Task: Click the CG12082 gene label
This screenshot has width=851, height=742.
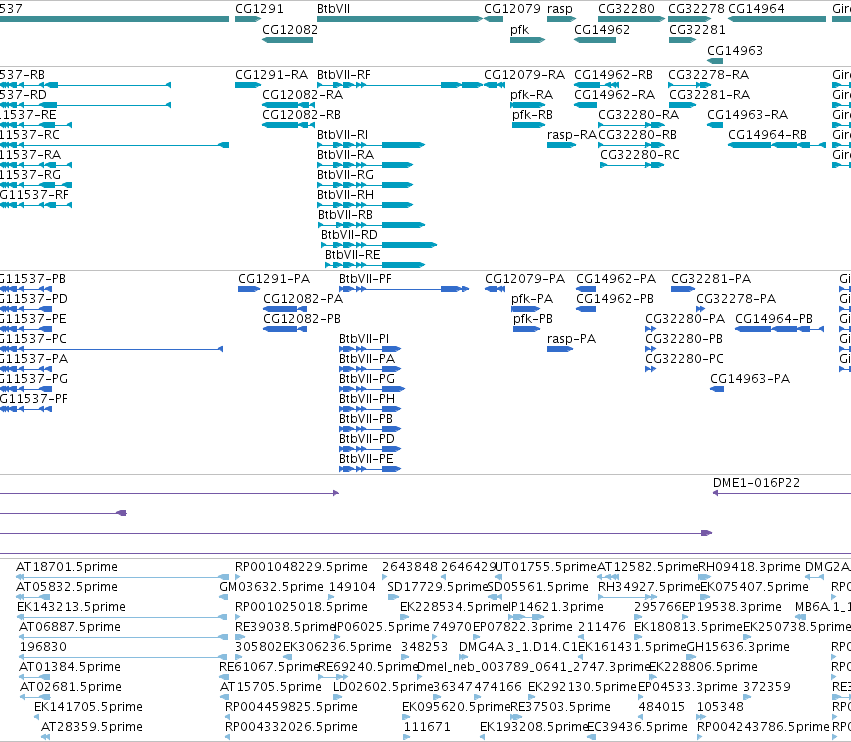Action: tap(290, 29)
